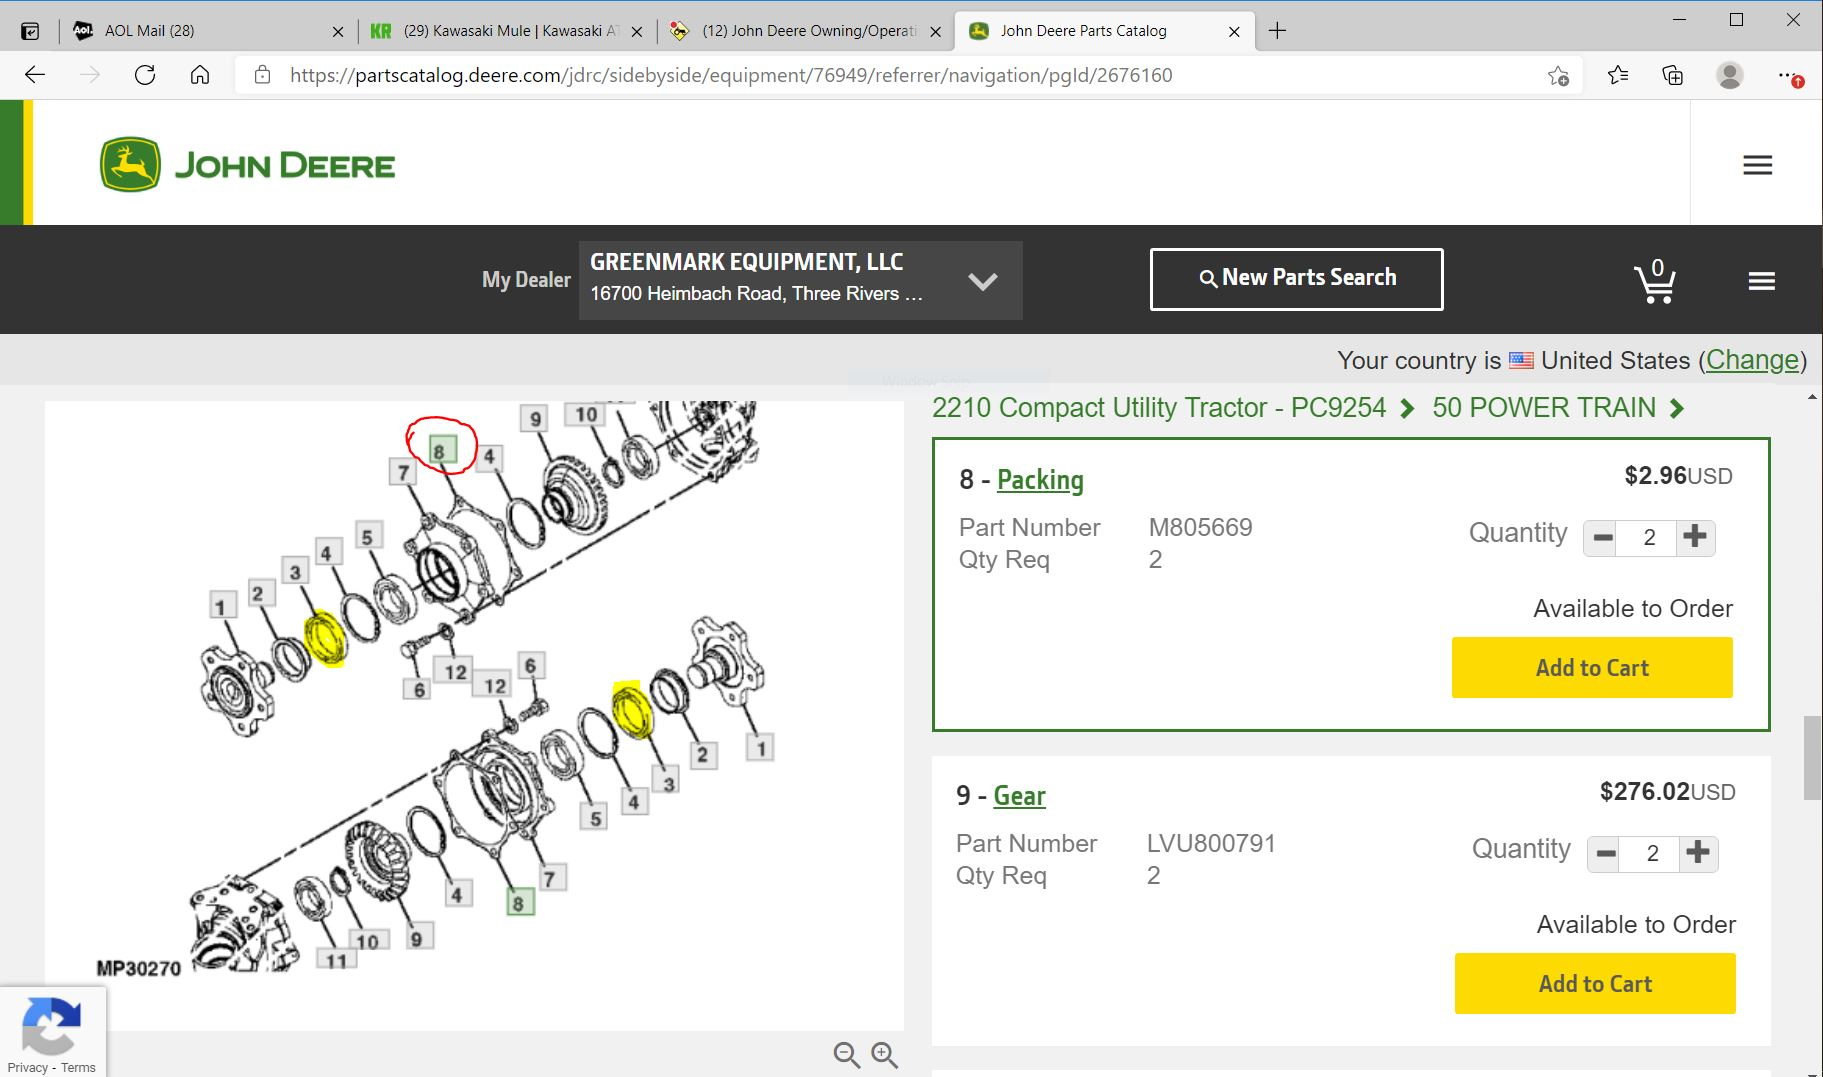The width and height of the screenshot is (1823, 1077).
Task: Open the browser profile avatar
Action: (x=1730, y=75)
